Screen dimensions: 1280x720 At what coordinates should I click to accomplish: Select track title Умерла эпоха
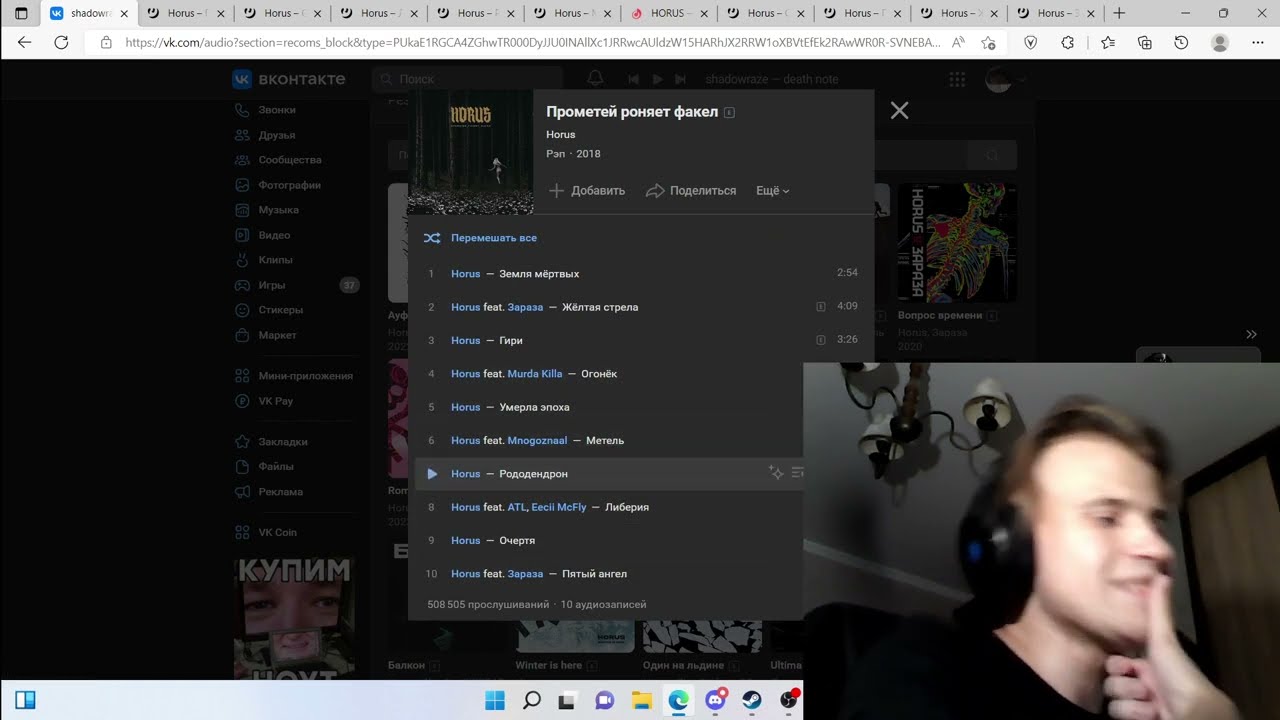[x=534, y=407]
